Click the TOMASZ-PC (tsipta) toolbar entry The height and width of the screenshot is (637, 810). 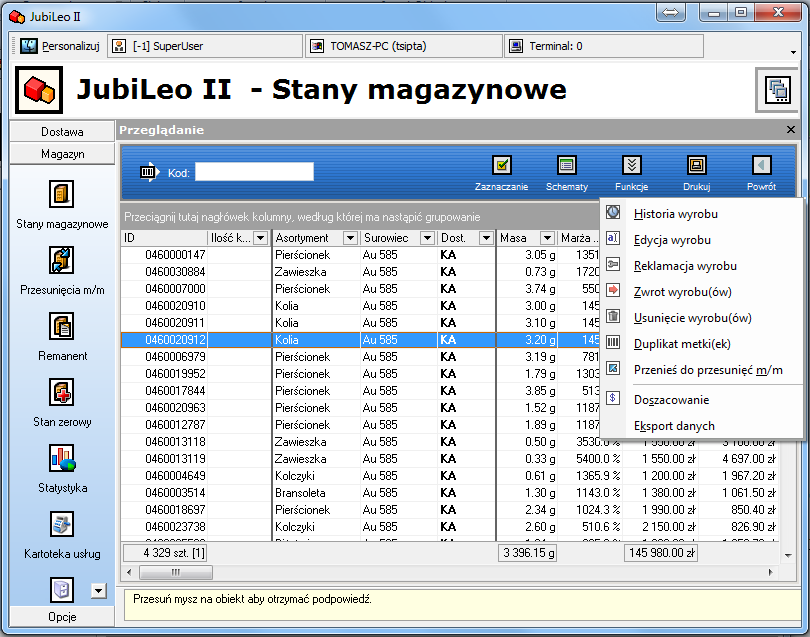(403, 46)
